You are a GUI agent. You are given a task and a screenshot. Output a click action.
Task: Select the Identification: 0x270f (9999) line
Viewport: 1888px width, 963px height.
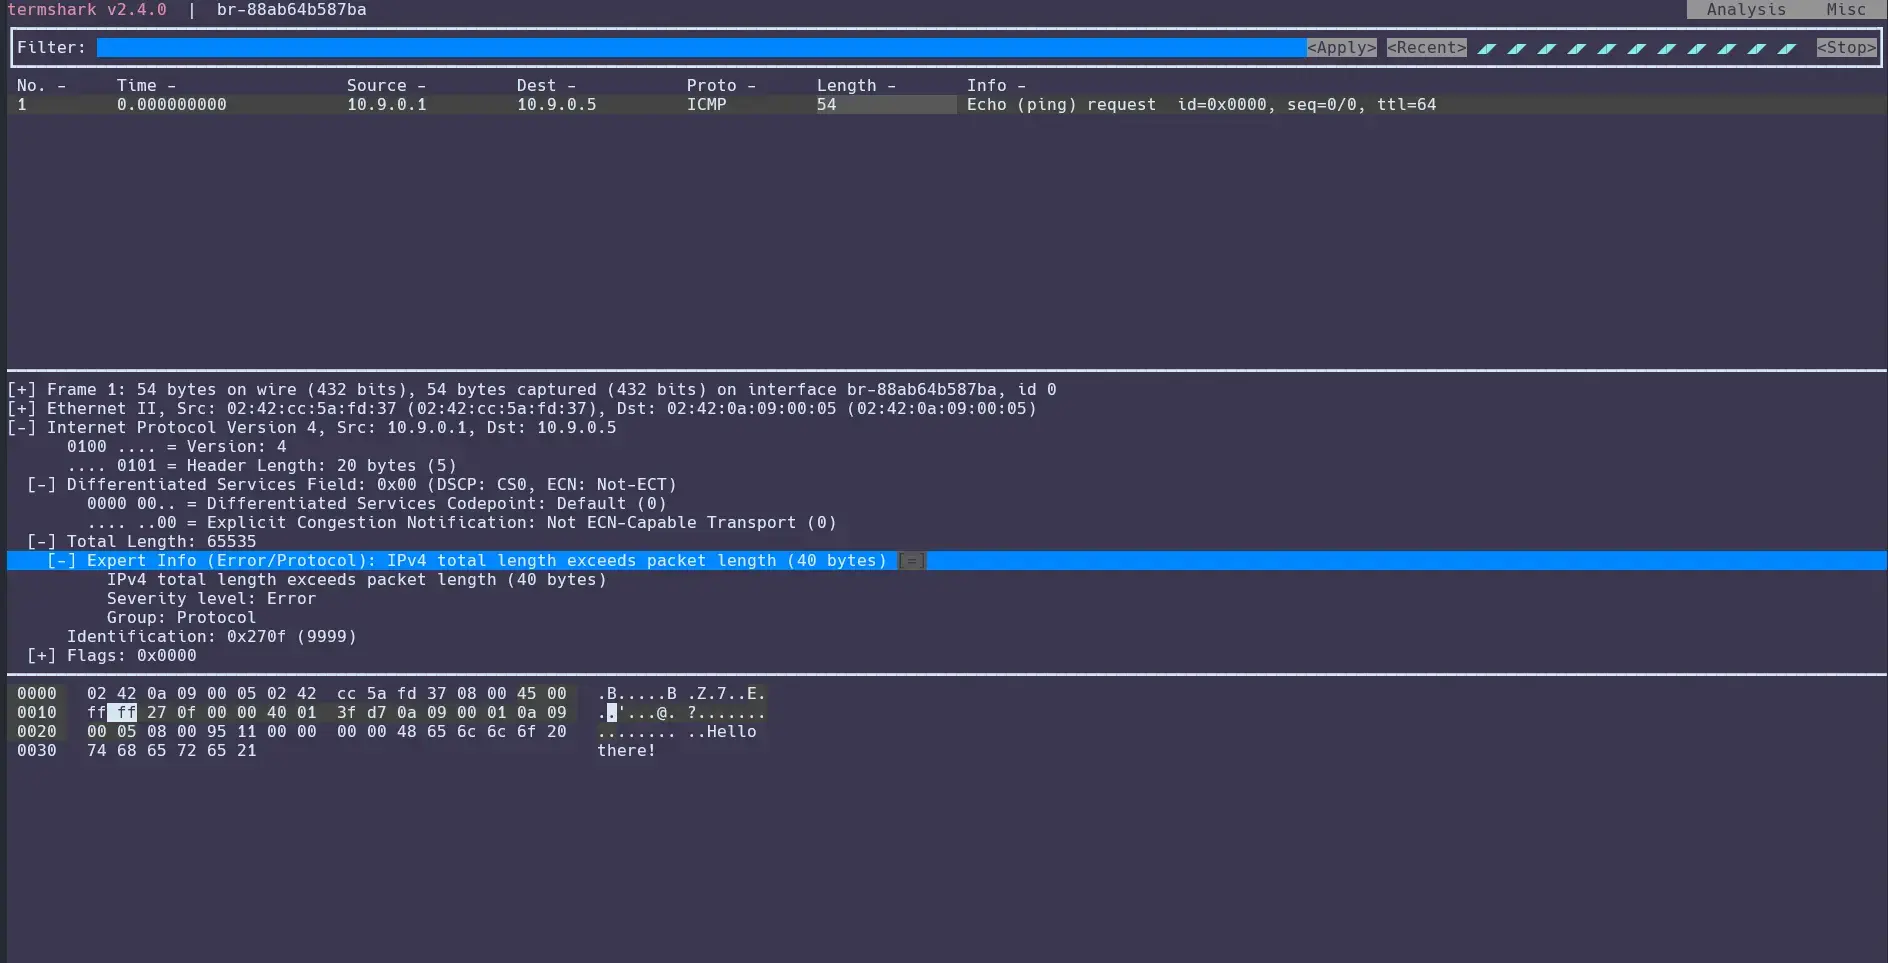pyautogui.click(x=211, y=637)
